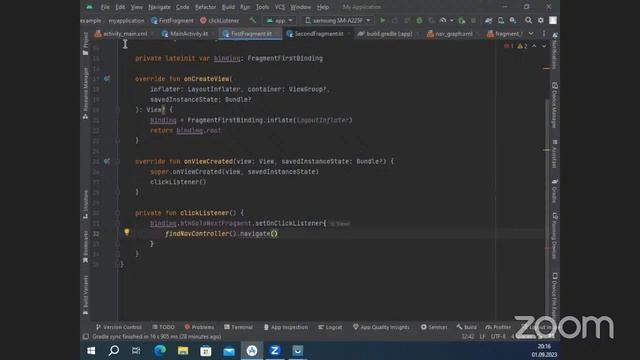The image size is (640, 360).
Task: Click the UTF-8 encoding indicator in status bar
Action: 498,337
